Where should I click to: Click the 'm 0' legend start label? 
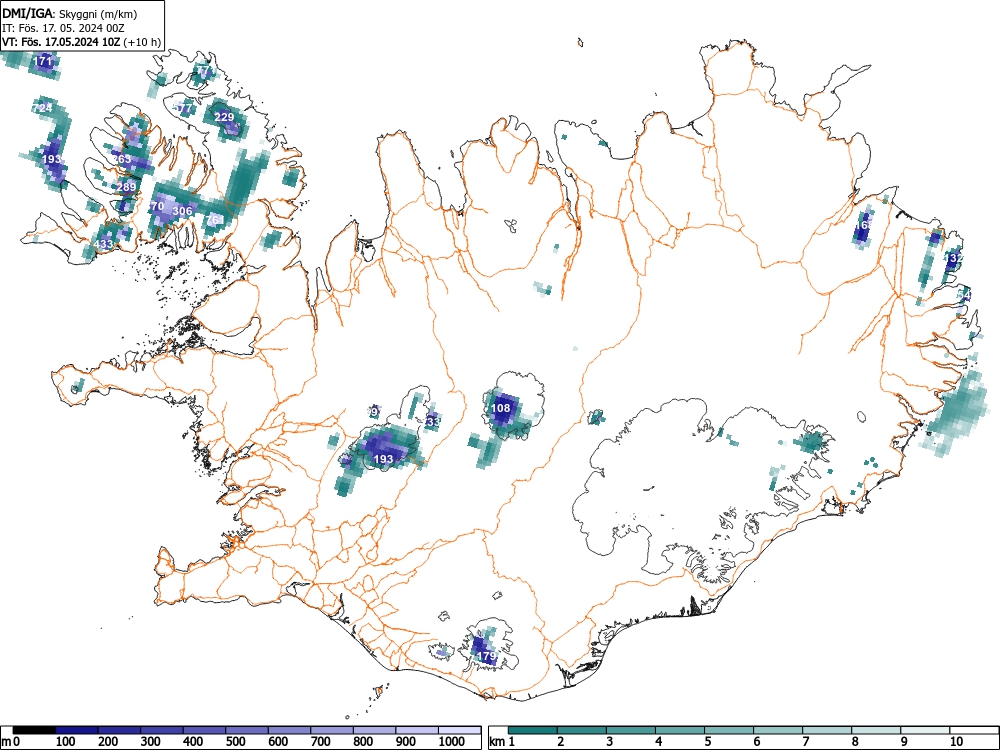[x=11, y=742]
